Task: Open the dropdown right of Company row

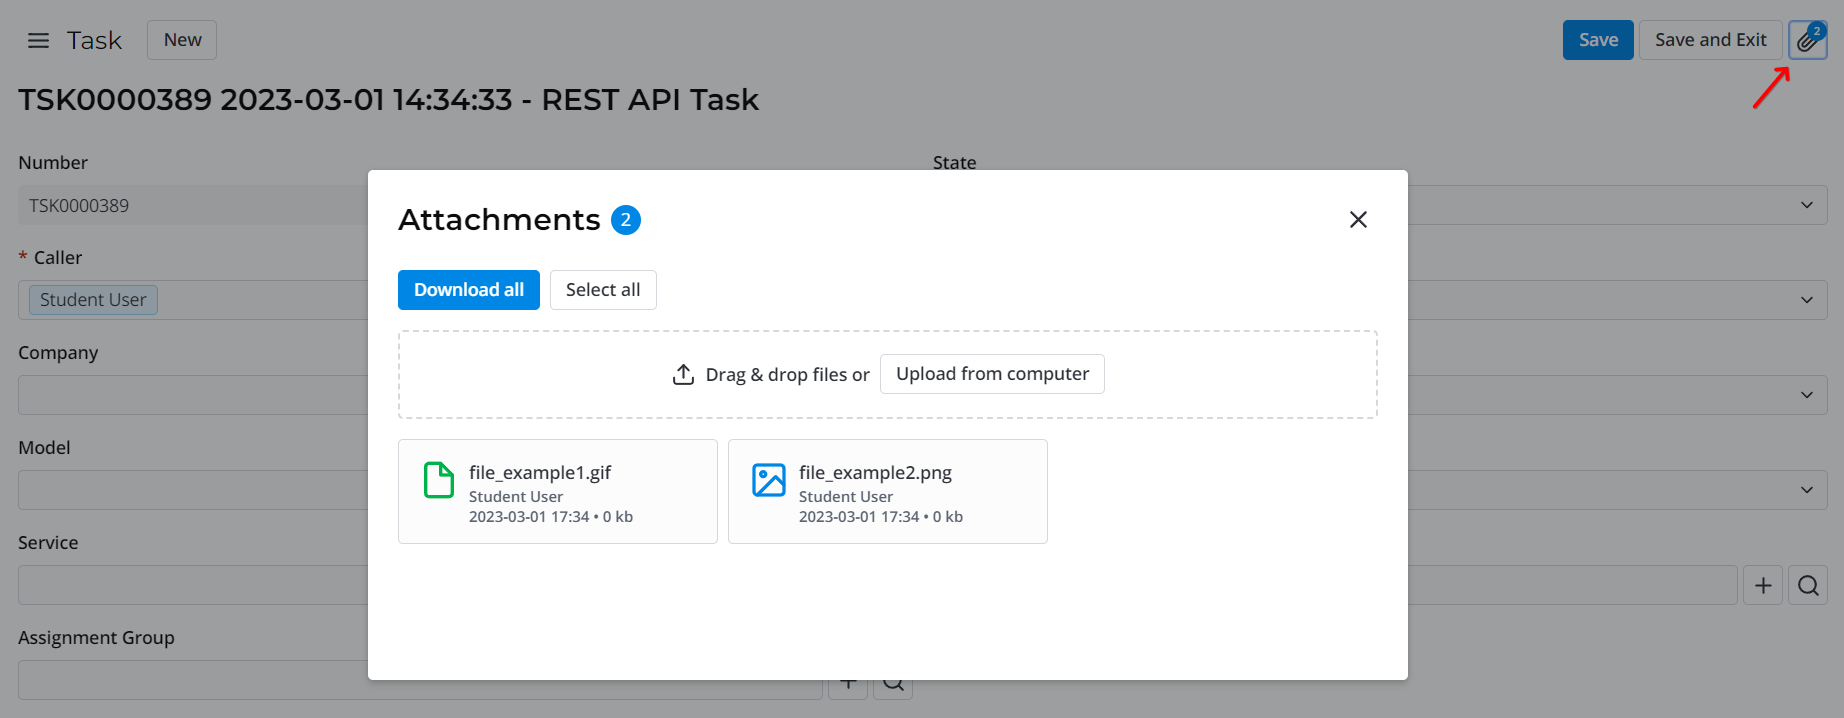Action: point(1806,395)
